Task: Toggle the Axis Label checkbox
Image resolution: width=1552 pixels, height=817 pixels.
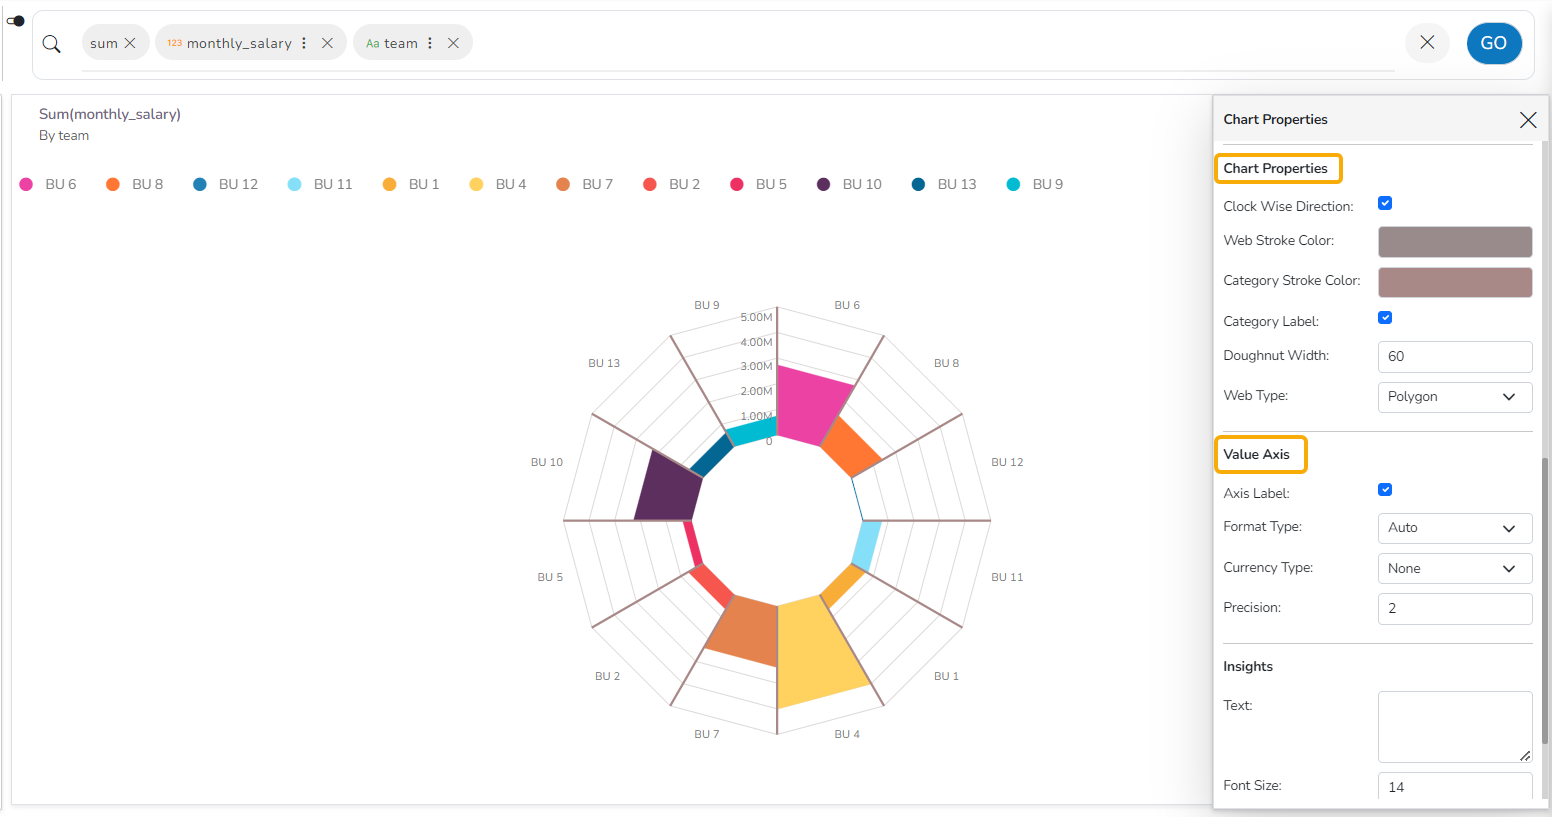Action: pos(1385,490)
